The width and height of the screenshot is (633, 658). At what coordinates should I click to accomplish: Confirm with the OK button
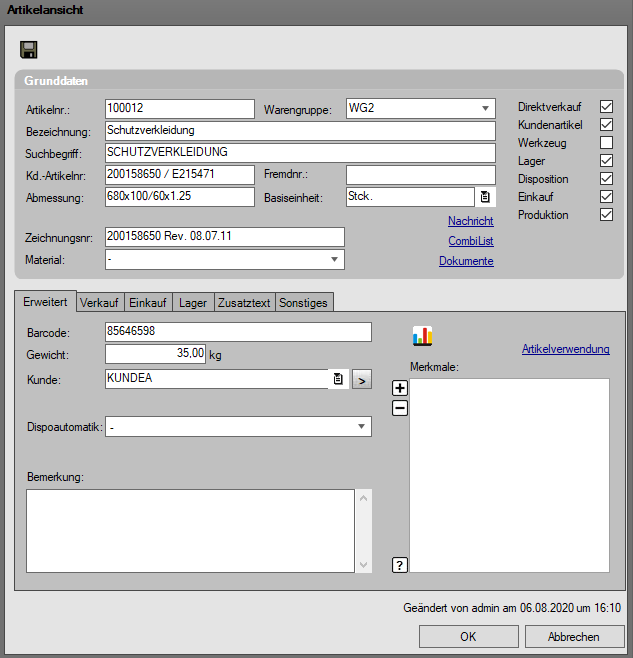point(468,637)
